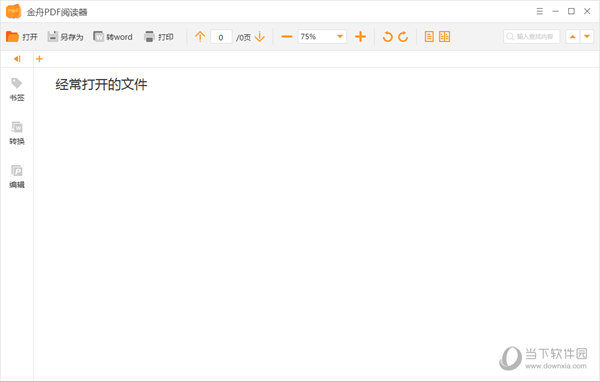Find next search result with down triangle

[x=587, y=37]
